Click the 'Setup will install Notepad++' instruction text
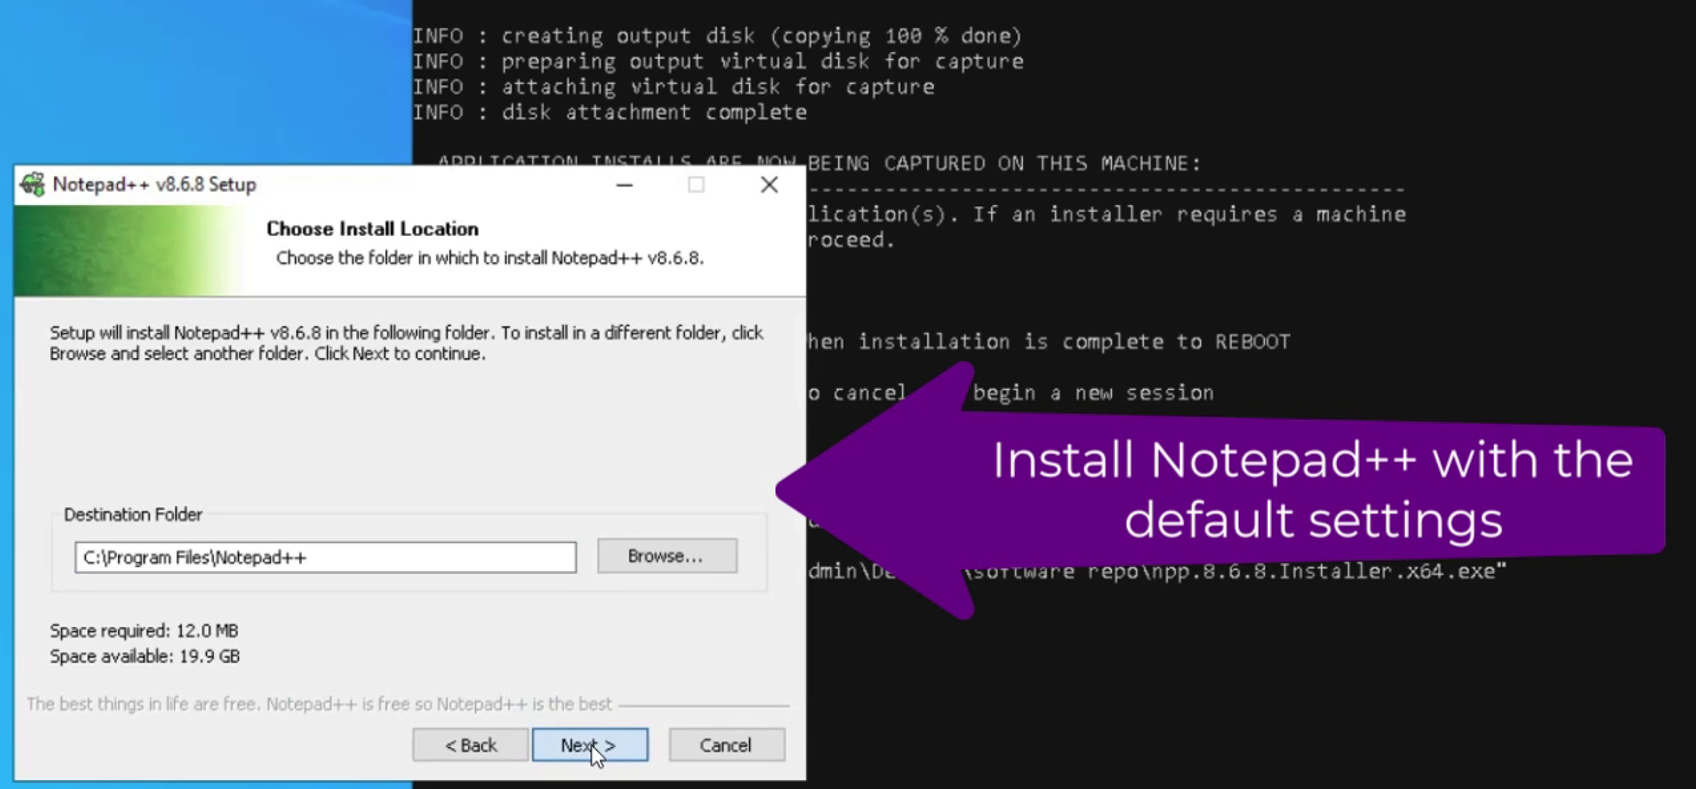Screen dimensions: 1696x789 pos(407,343)
